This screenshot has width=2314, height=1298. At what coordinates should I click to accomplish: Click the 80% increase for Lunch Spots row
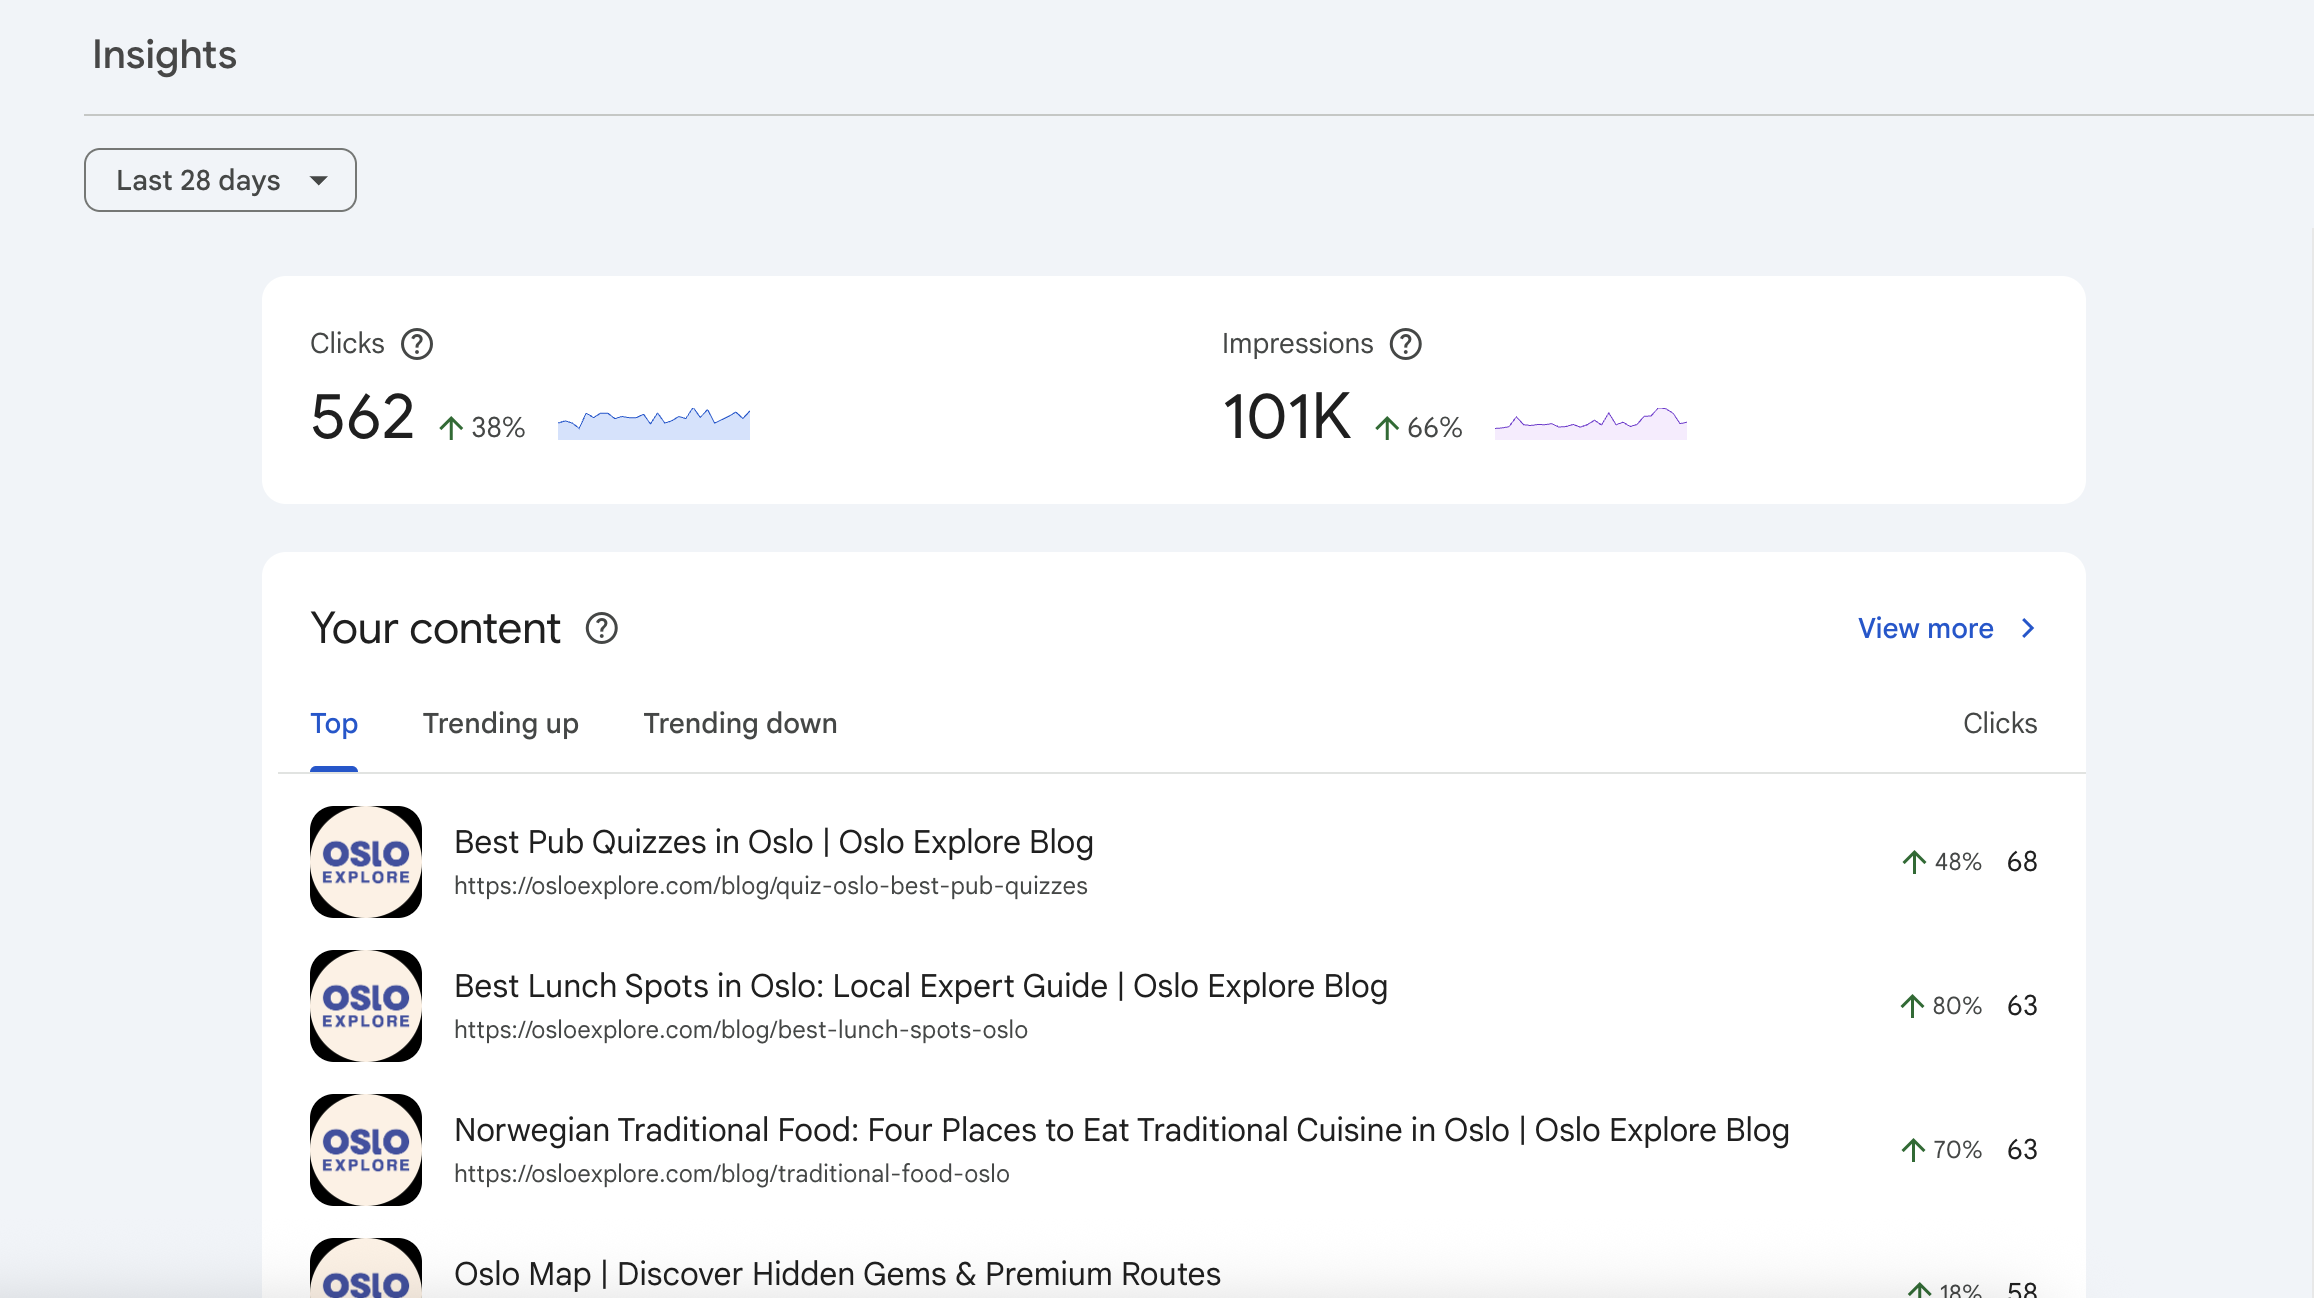(x=1941, y=1006)
